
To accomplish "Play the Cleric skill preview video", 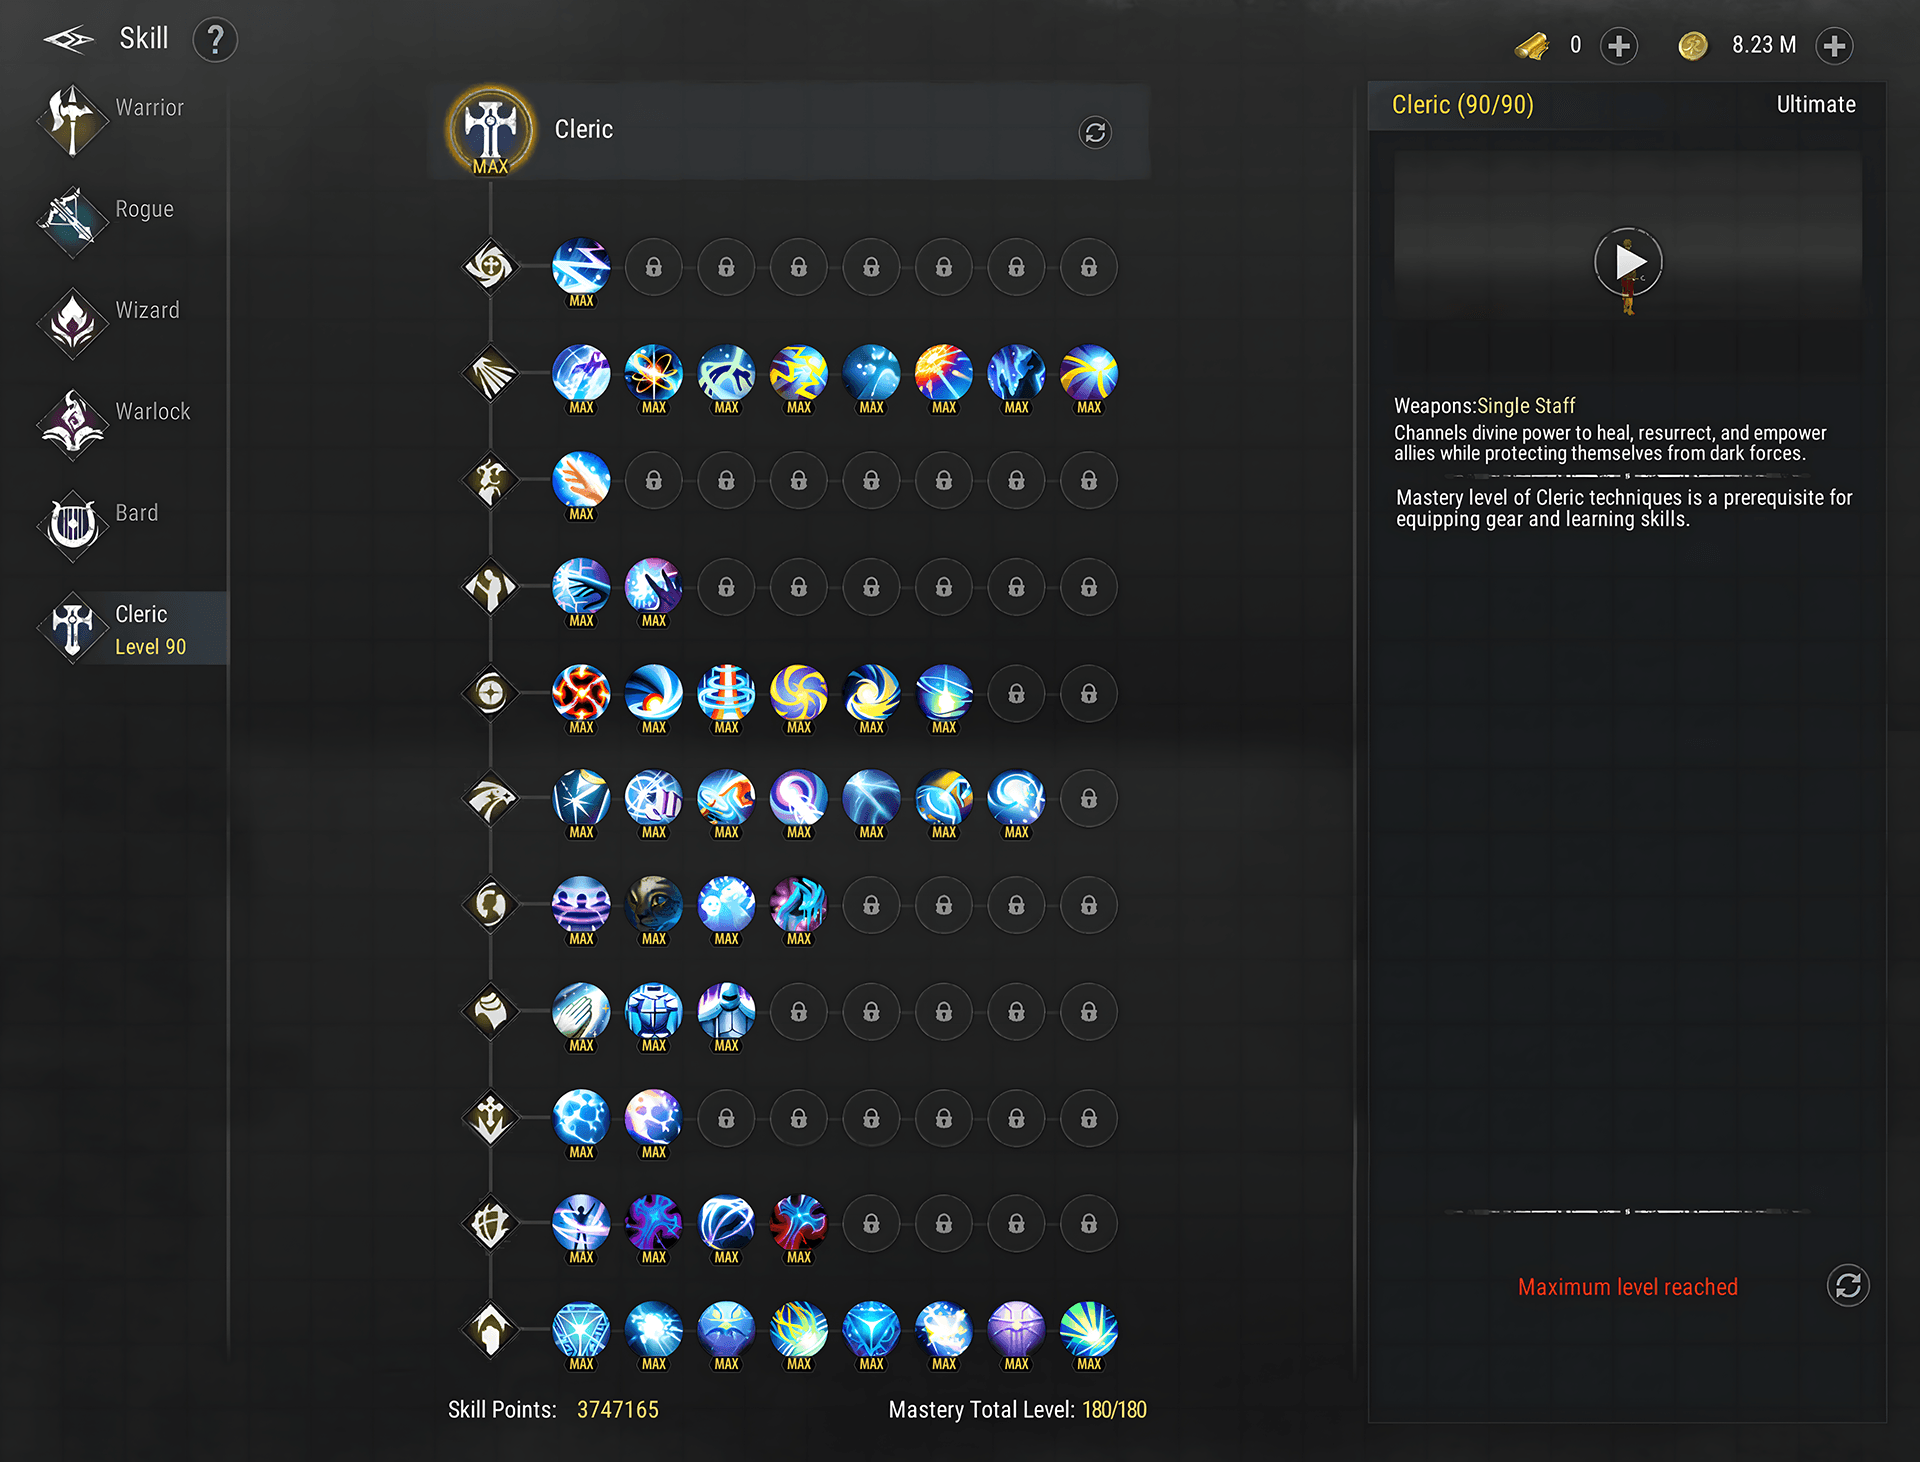I will (1628, 261).
